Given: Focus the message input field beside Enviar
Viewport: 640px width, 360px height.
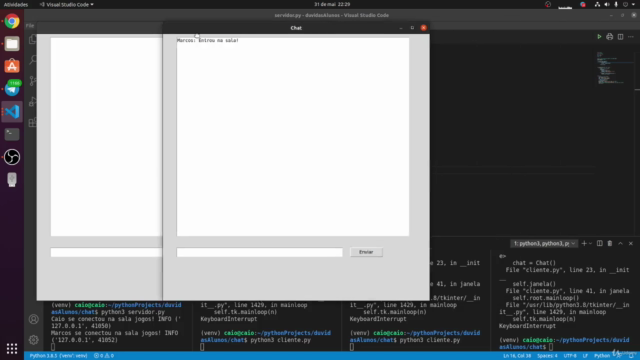Looking at the screenshot, I should coord(260,252).
